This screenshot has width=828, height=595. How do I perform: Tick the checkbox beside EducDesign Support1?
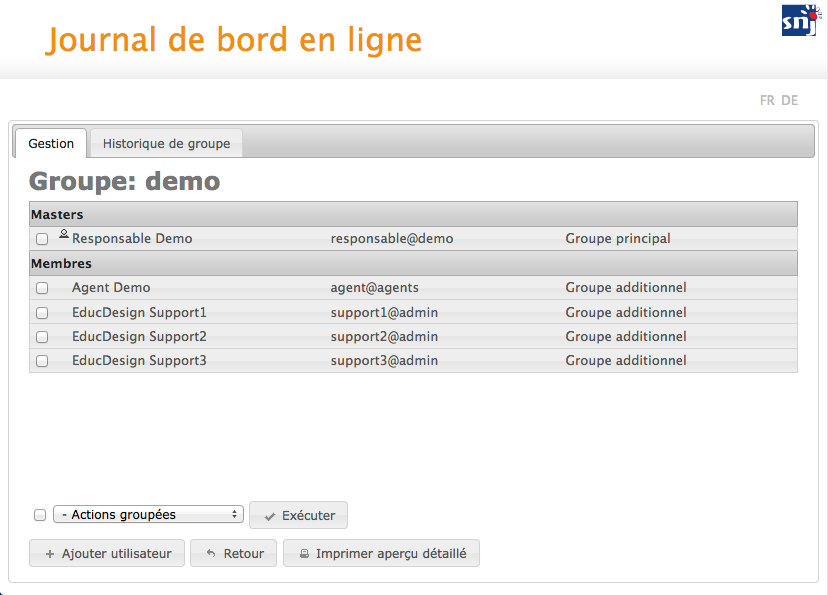[x=40, y=312]
